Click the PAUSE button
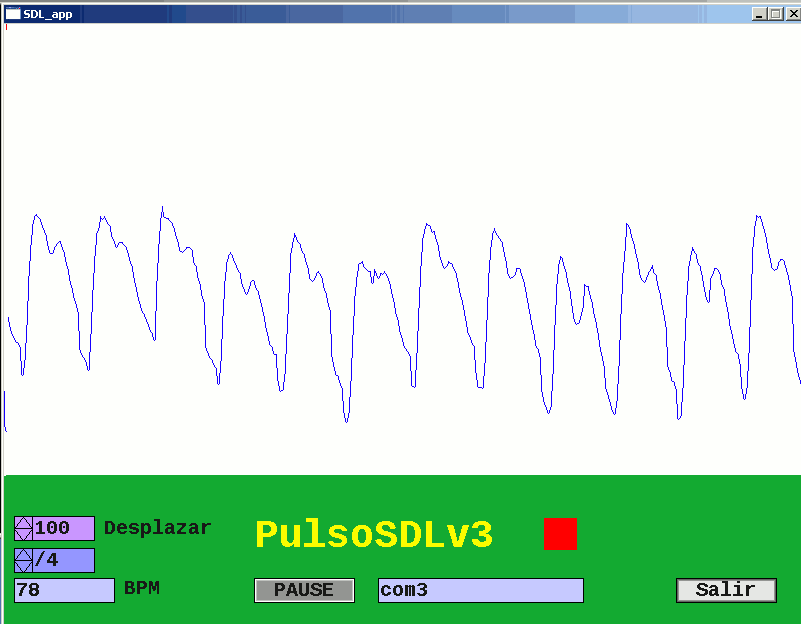 coord(304,590)
